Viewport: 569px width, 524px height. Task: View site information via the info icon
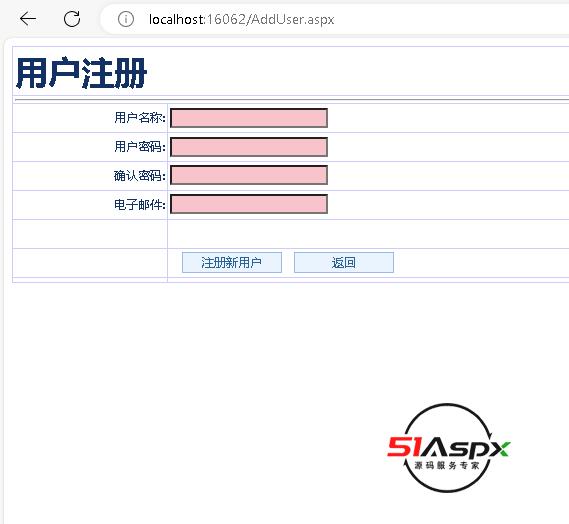[x=126, y=19]
